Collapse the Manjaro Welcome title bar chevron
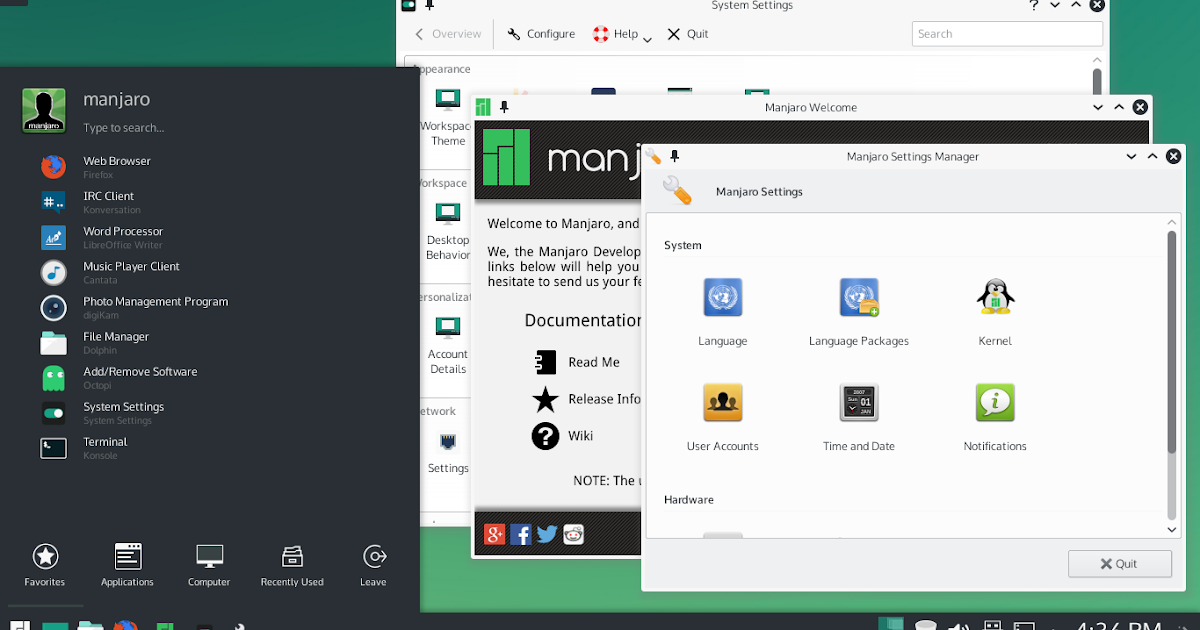Screen dimensions: 1200x630 (x=1096, y=107)
